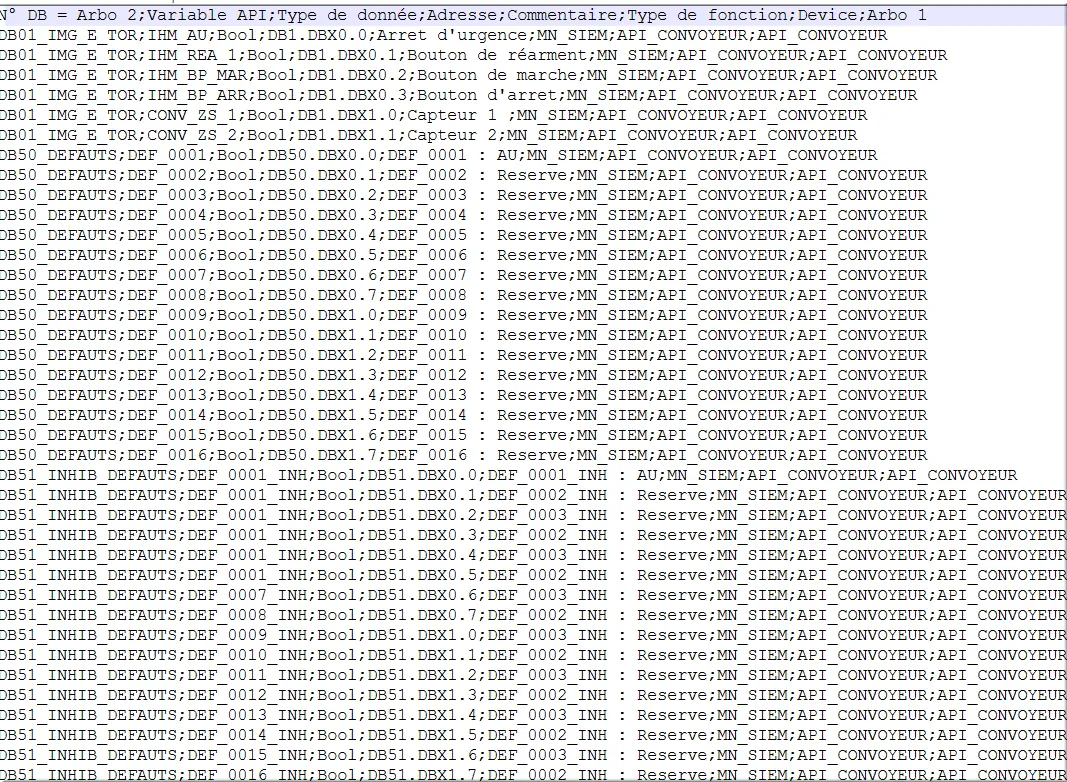This screenshot has width=1067, height=782.
Task: Click address "DB50.DBX0.0"
Action: pyautogui.click(x=322, y=155)
